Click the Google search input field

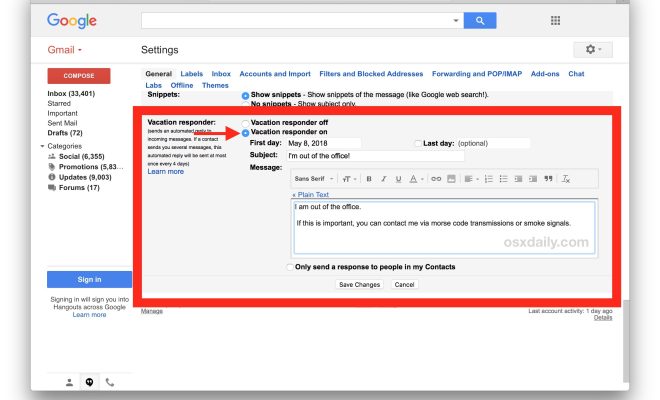coord(296,20)
